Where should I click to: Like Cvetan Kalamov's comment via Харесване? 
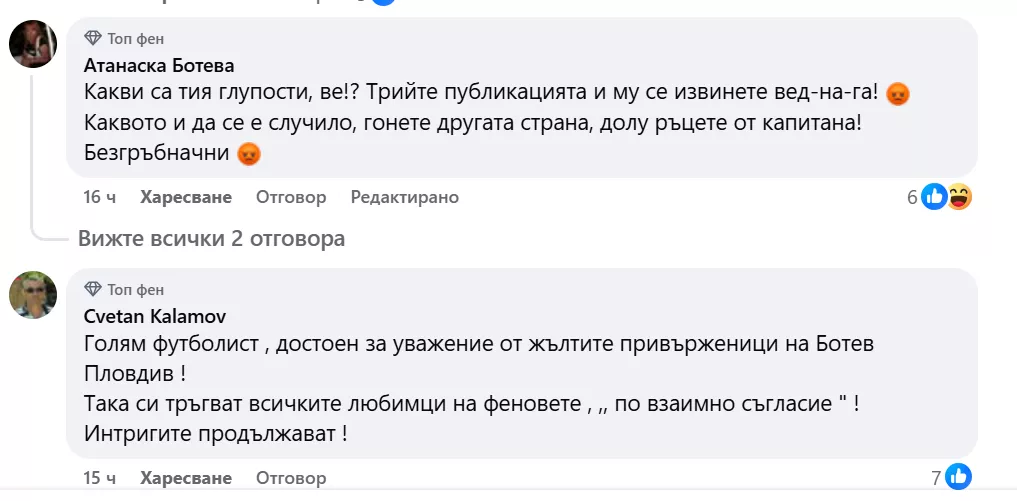click(186, 477)
